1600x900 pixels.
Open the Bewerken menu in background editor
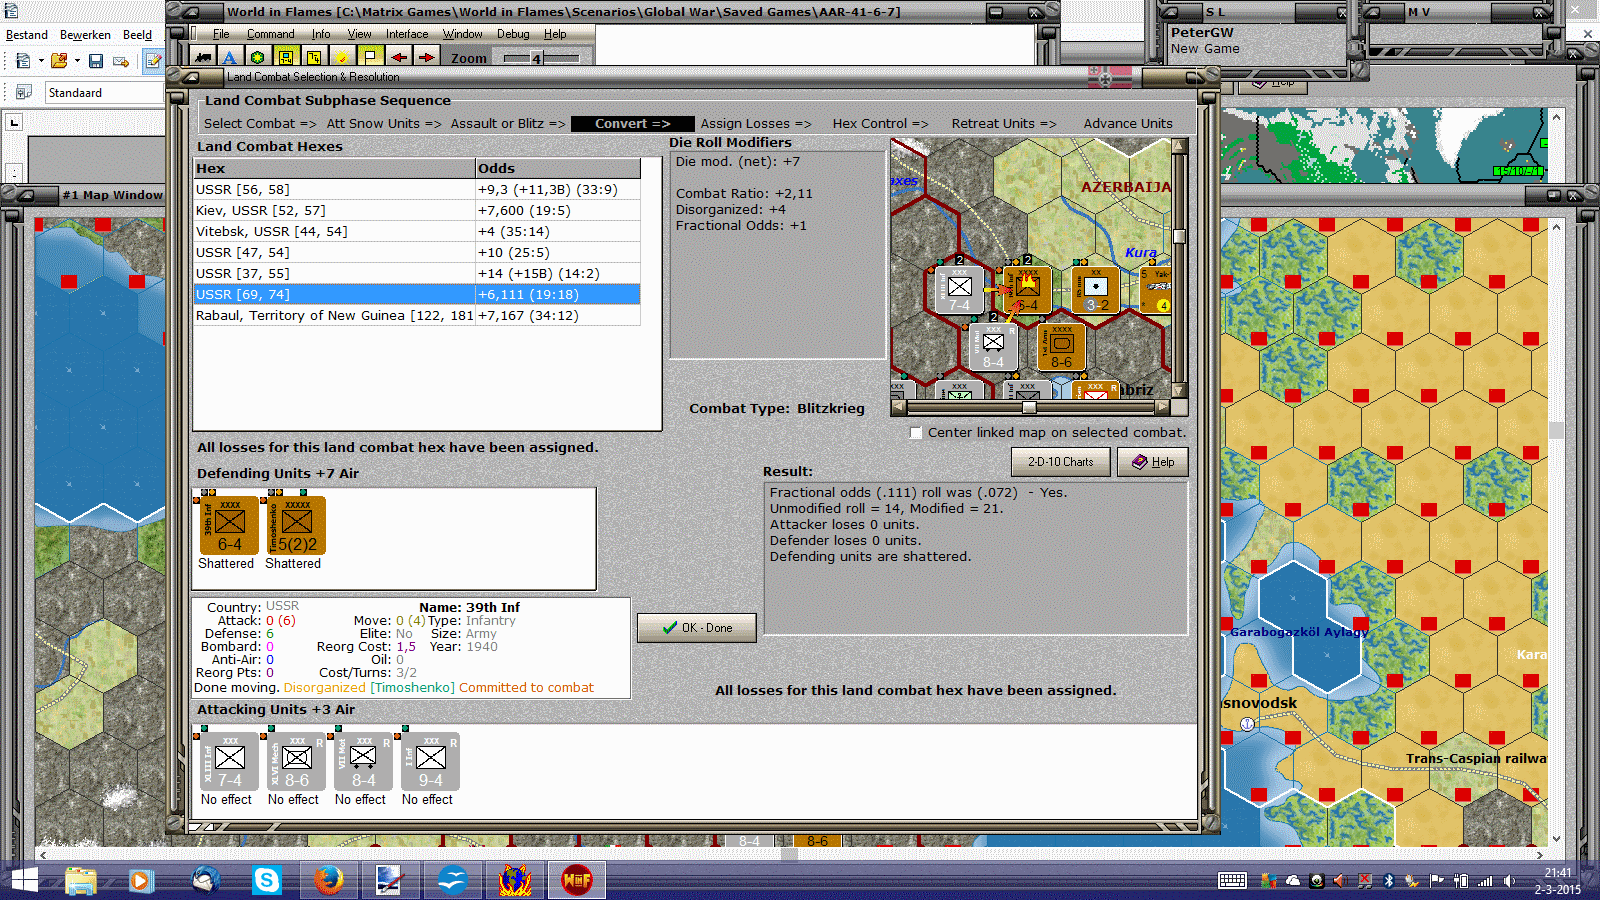(x=86, y=35)
